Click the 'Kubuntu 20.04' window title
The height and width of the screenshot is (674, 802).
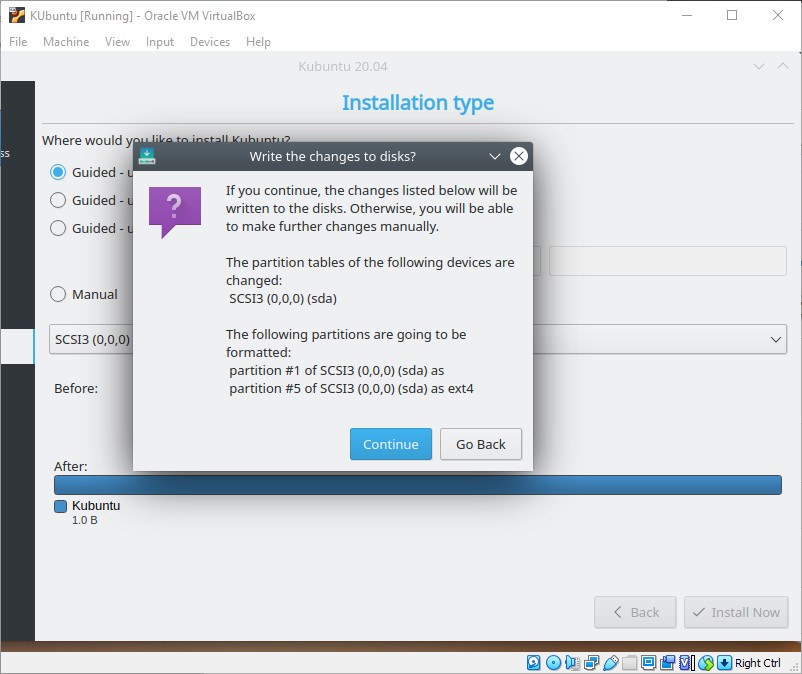point(343,66)
